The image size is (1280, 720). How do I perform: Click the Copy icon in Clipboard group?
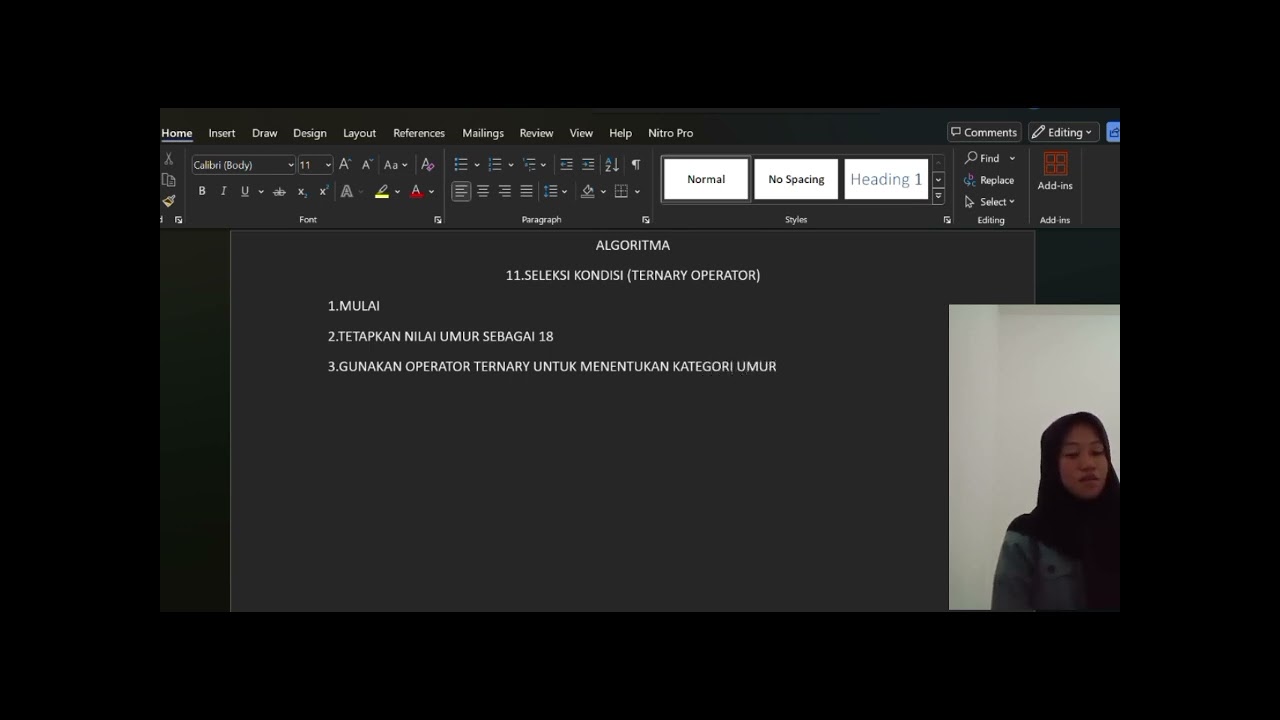pyautogui.click(x=168, y=180)
